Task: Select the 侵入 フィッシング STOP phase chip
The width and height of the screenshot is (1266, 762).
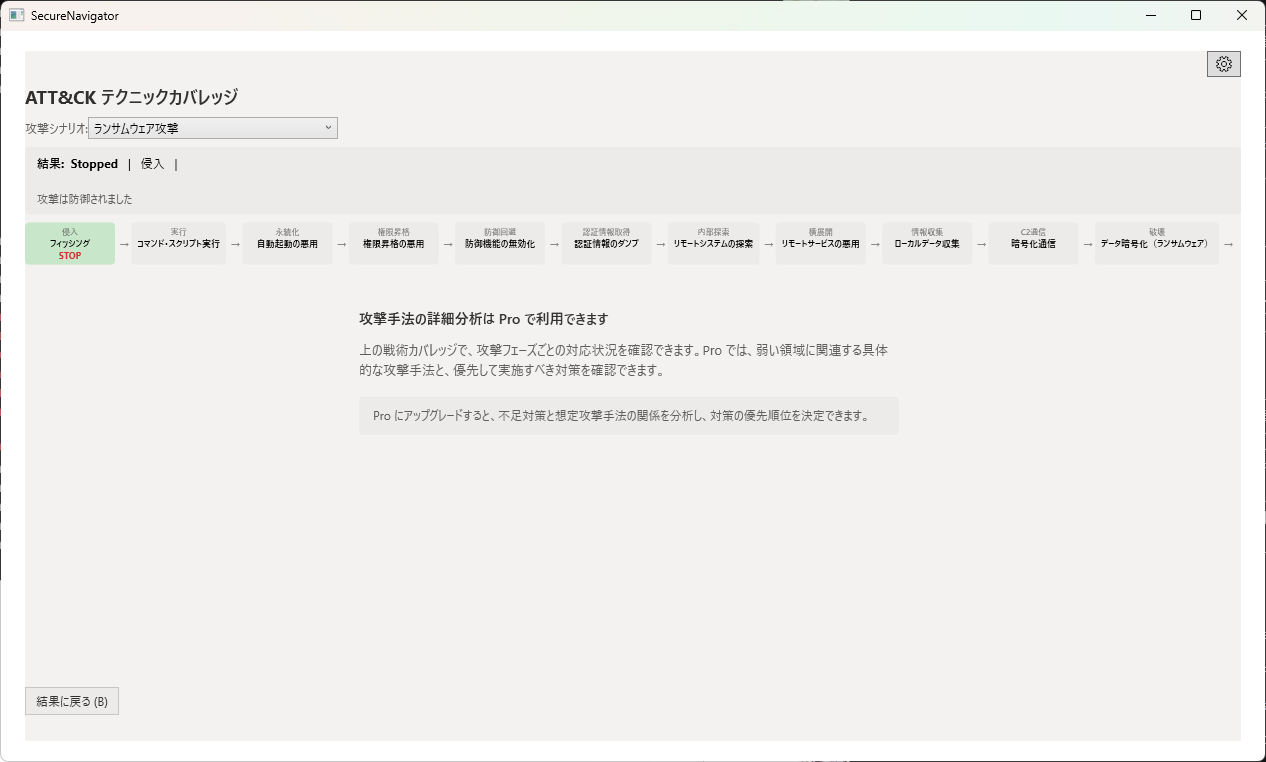Action: [70, 243]
